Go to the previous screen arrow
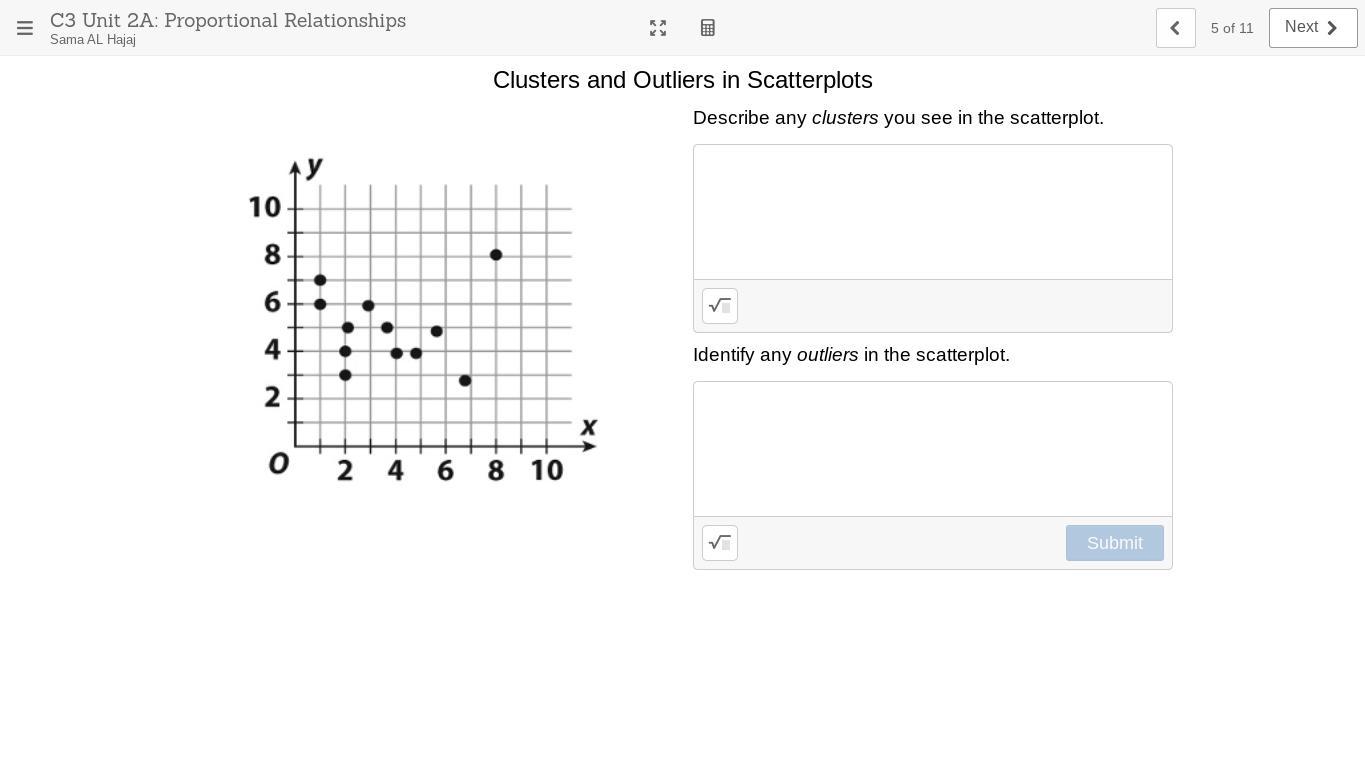The width and height of the screenshot is (1365, 767). click(1175, 28)
